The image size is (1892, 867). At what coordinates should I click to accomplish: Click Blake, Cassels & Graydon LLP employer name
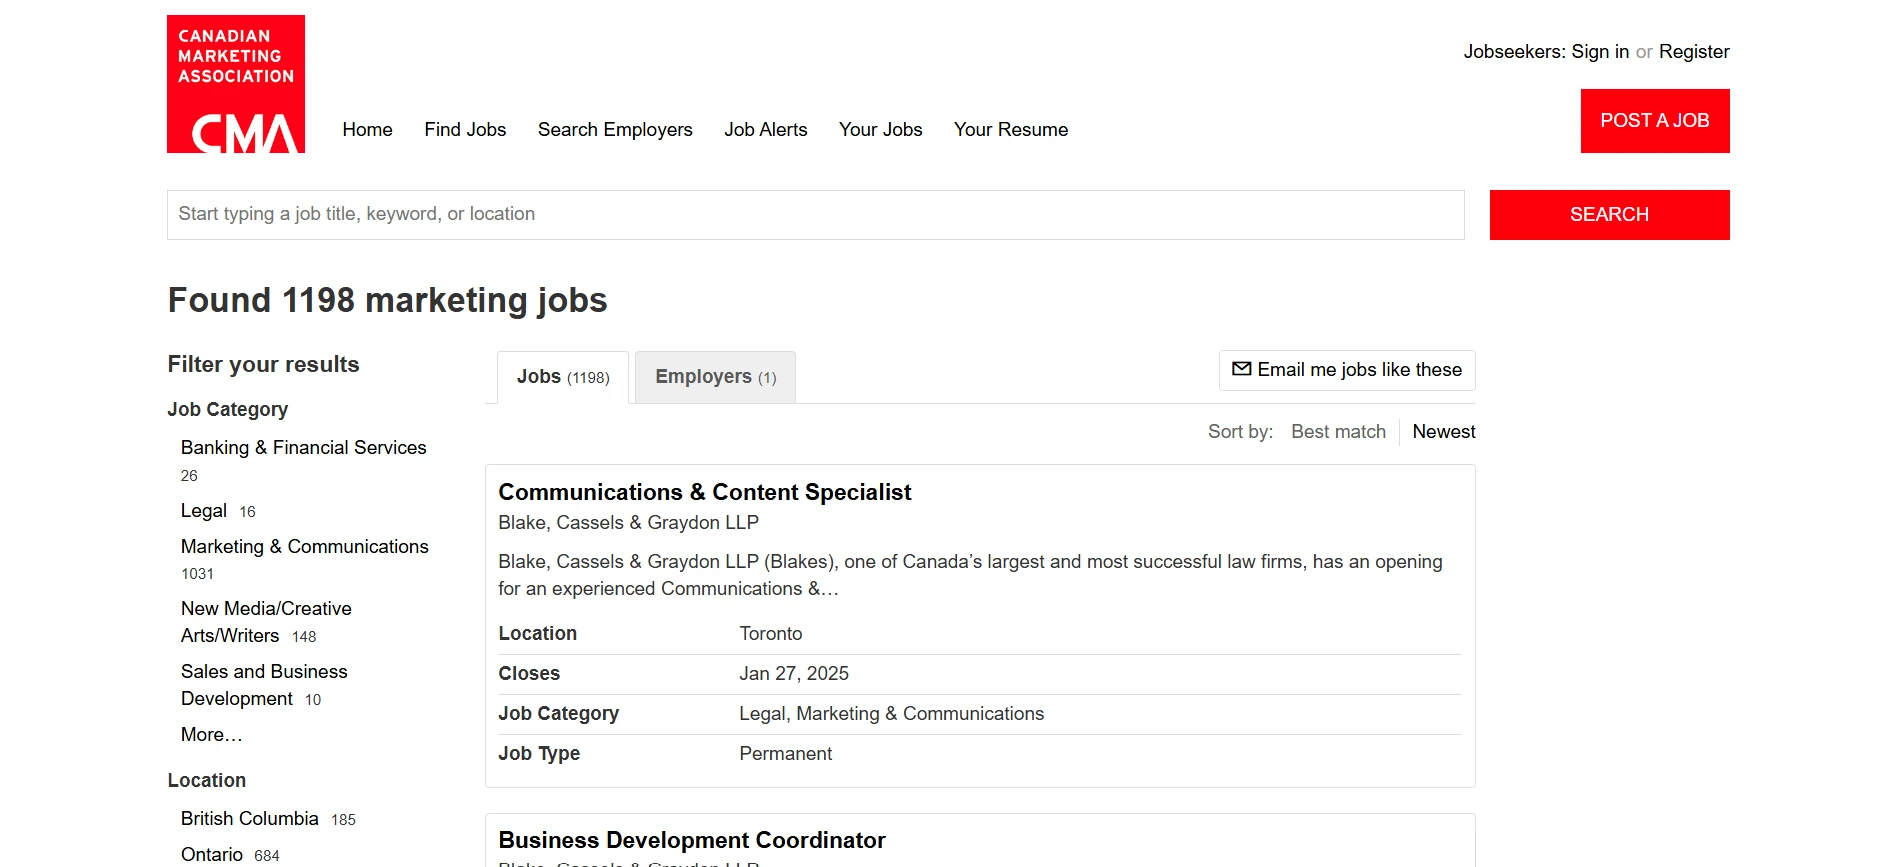coord(629,522)
